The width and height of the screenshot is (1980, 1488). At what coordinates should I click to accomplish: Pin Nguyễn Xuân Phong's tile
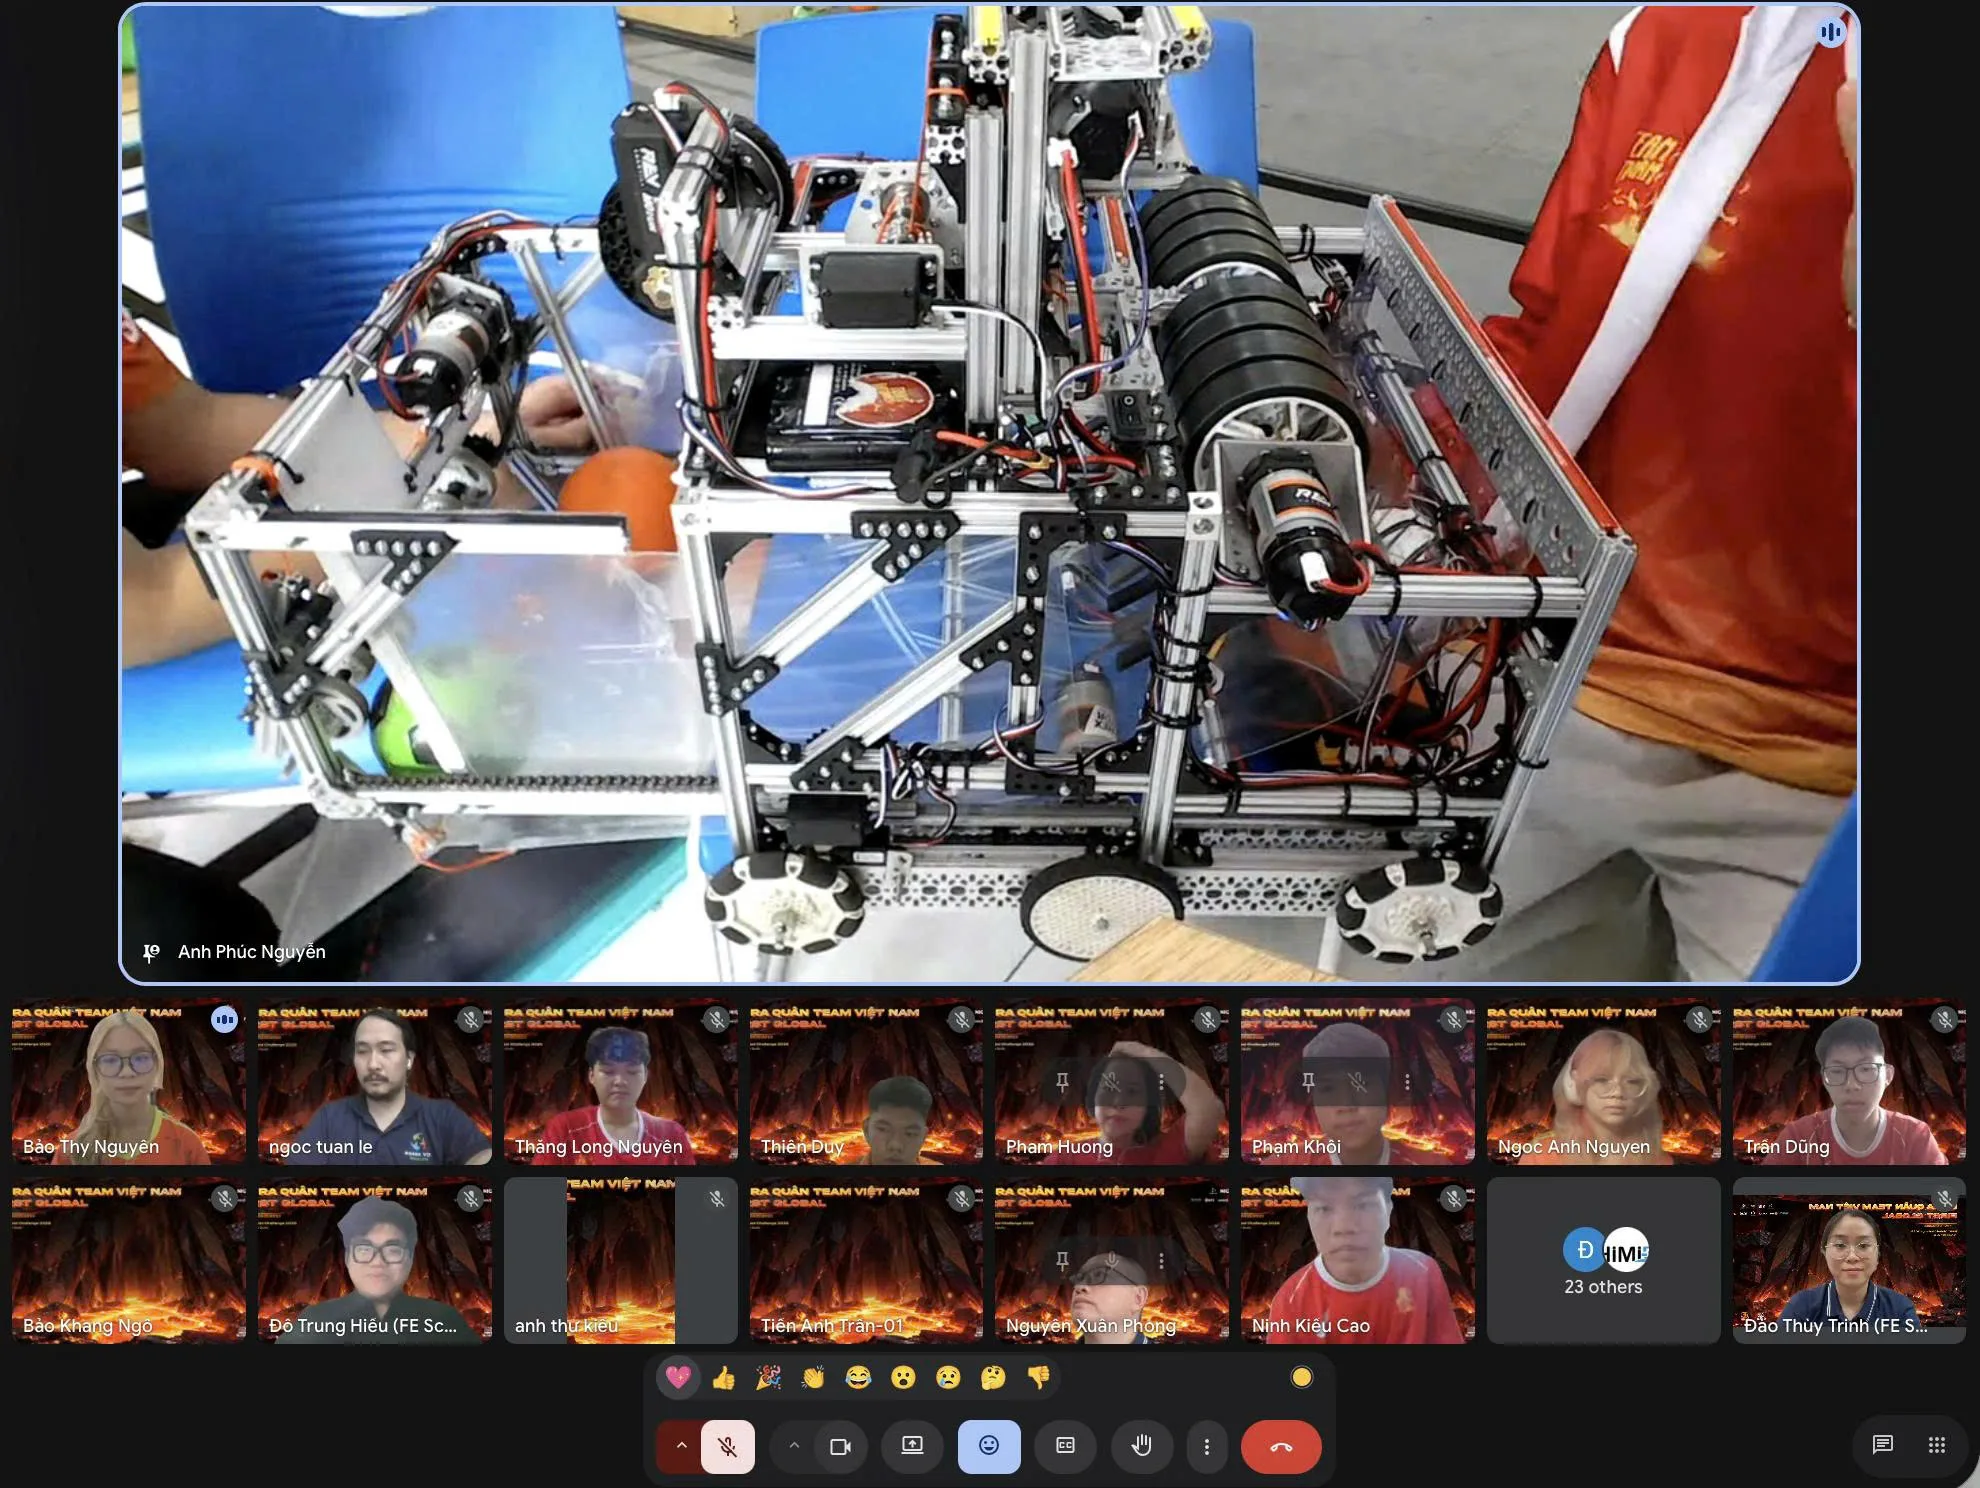pos(1062,1261)
